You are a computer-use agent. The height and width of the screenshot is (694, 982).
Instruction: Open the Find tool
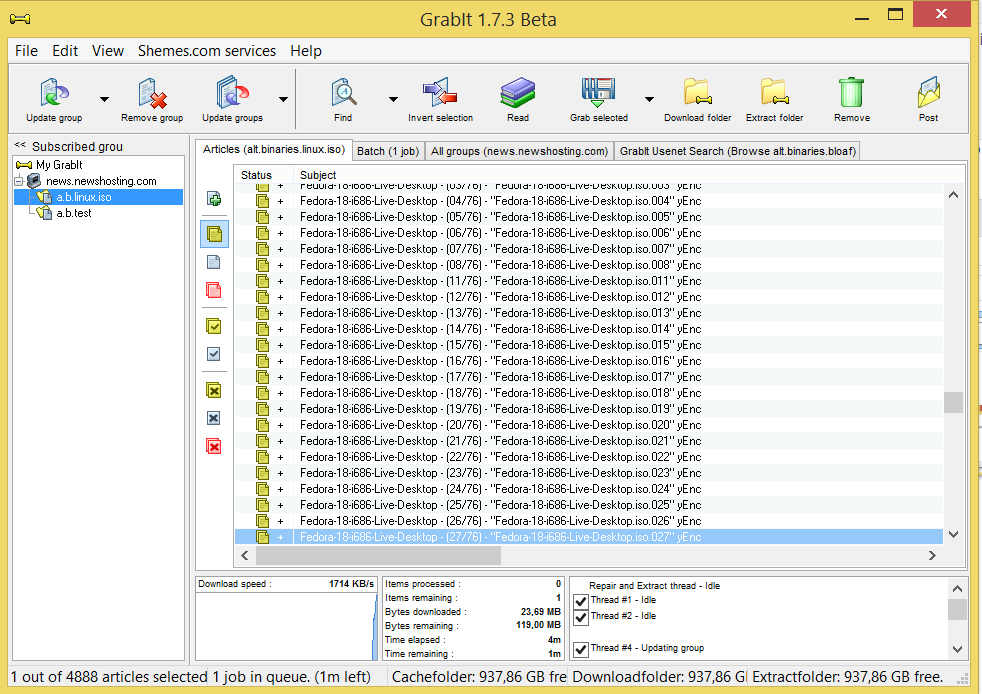(x=343, y=93)
